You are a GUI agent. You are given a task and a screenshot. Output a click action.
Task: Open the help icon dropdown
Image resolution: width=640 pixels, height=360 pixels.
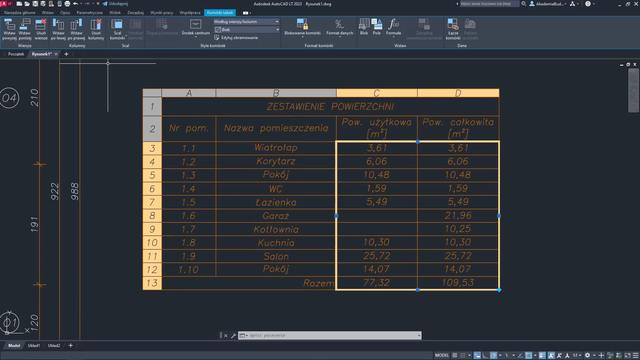[590, 4]
